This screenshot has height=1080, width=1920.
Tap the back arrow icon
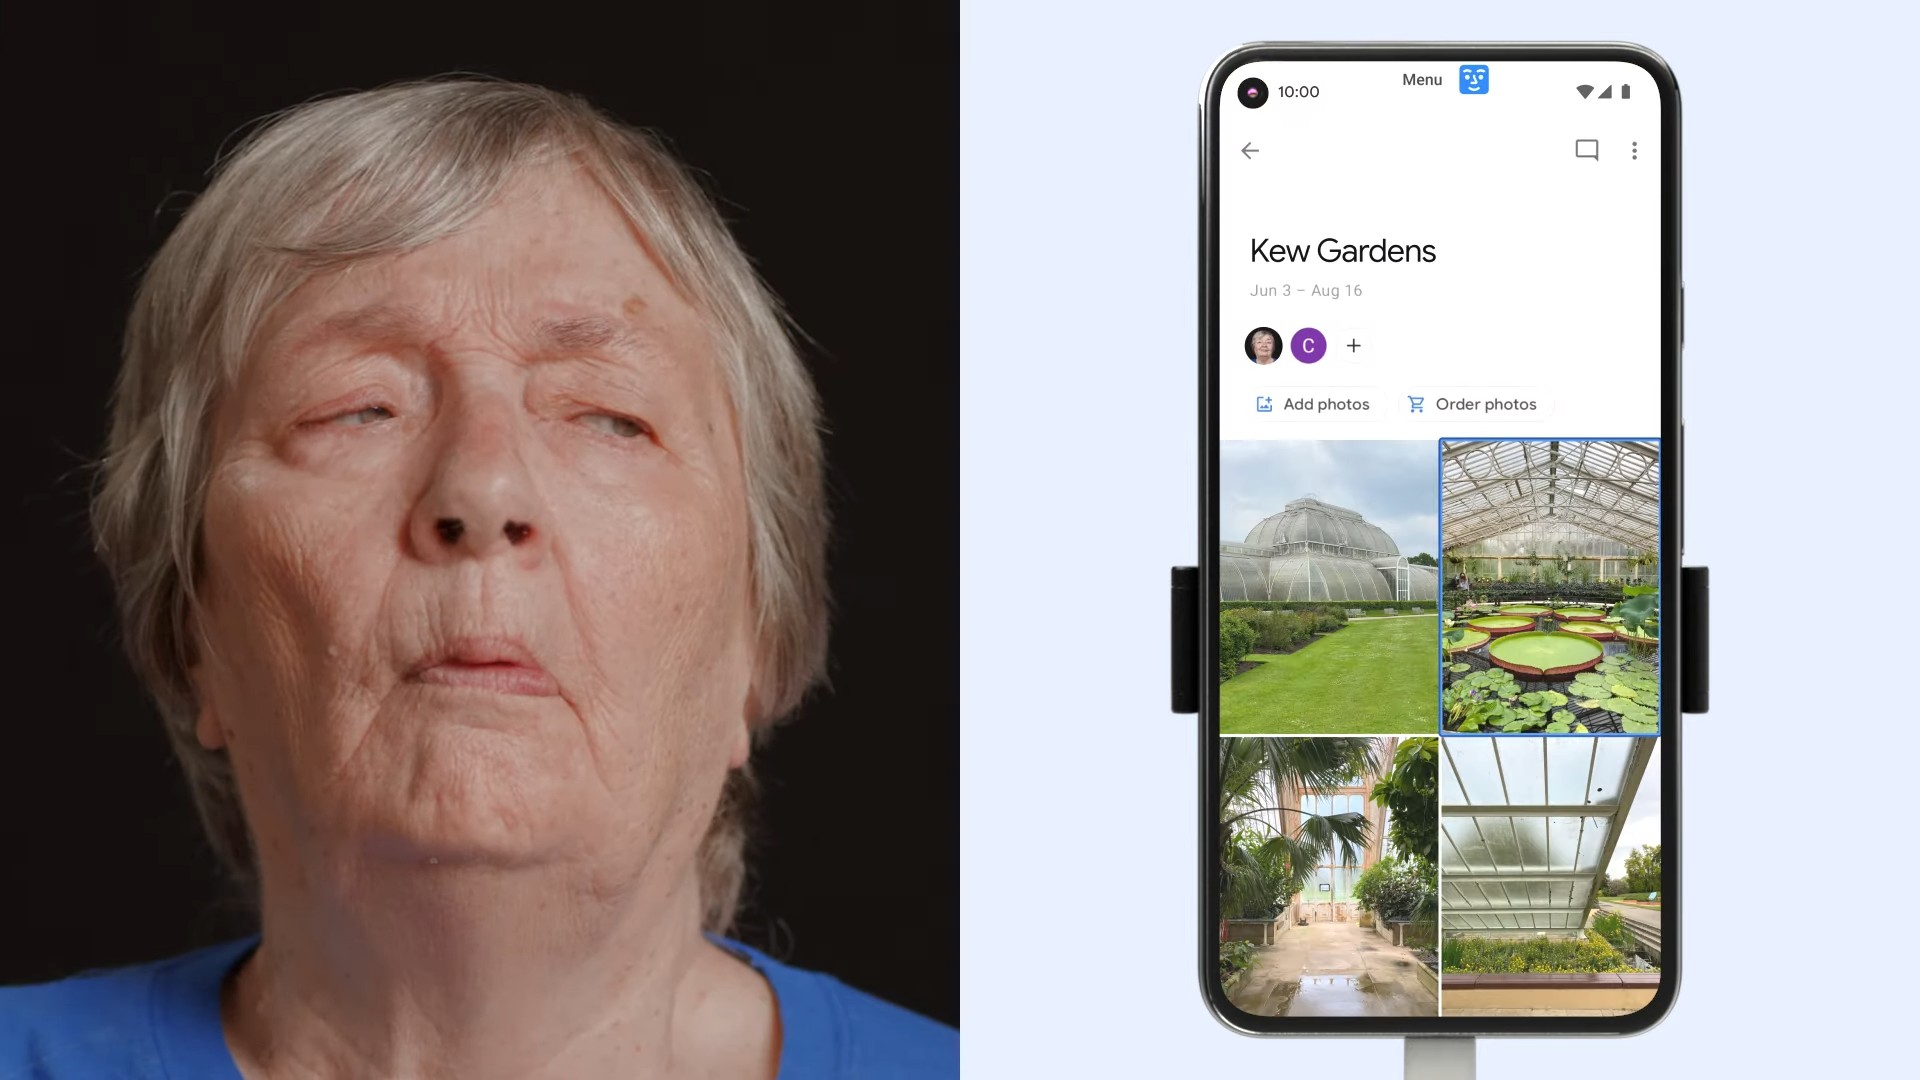point(1249,149)
